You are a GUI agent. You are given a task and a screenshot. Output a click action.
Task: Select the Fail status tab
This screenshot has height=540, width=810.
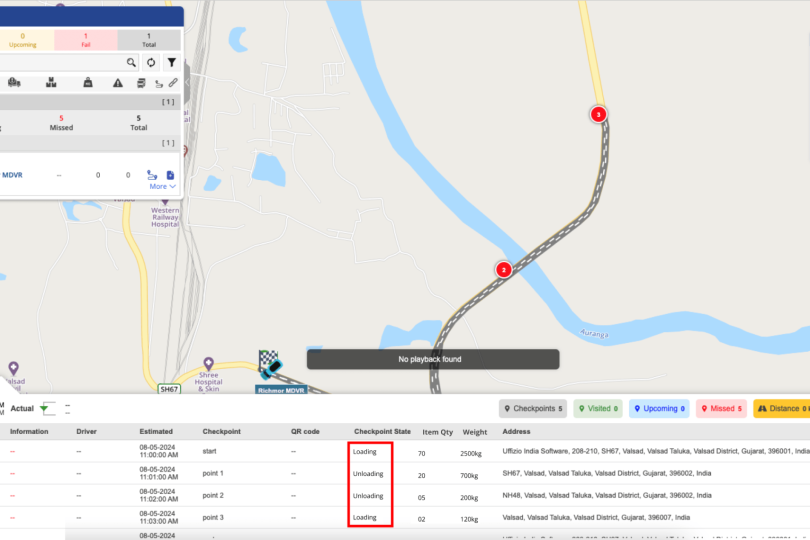85,40
